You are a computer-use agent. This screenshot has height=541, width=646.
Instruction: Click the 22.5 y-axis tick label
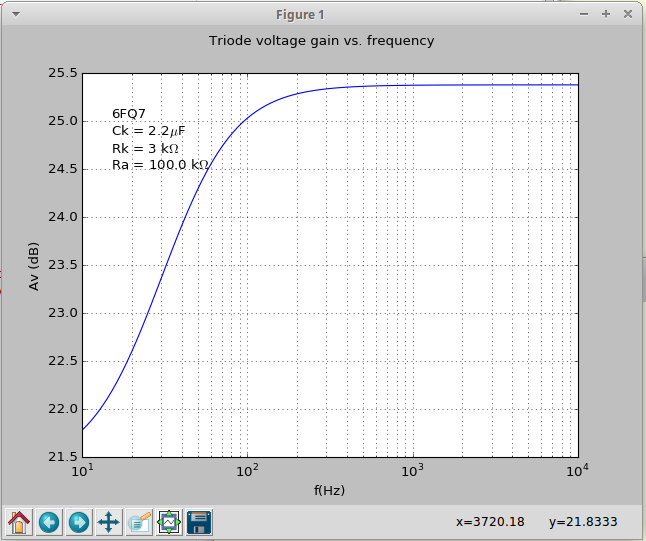[x=63, y=361]
